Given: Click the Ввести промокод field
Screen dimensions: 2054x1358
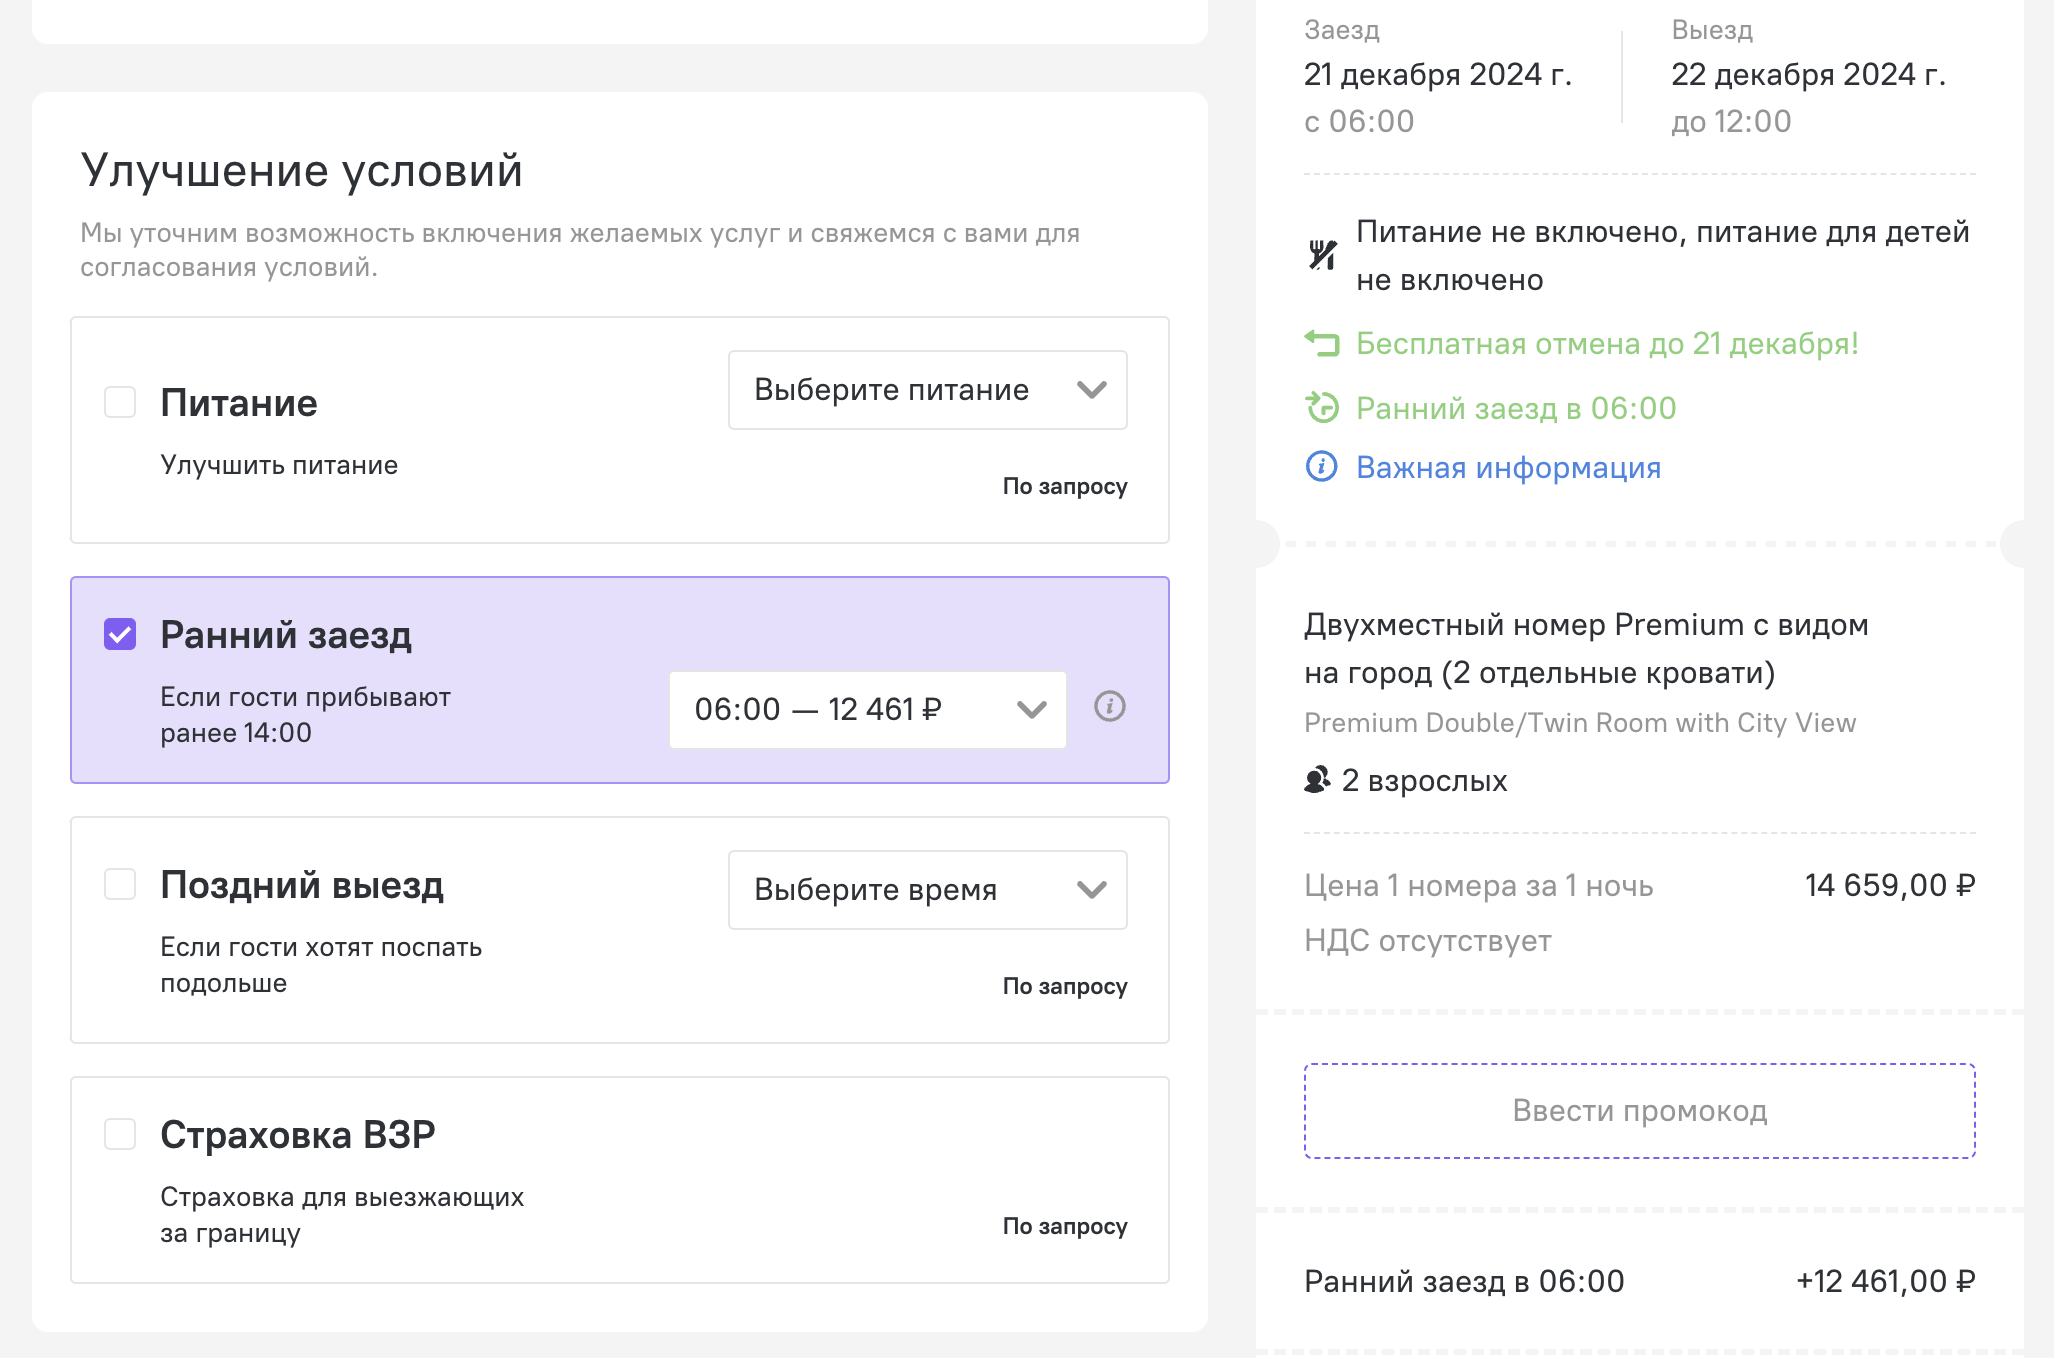Looking at the screenshot, I should click(1639, 1111).
